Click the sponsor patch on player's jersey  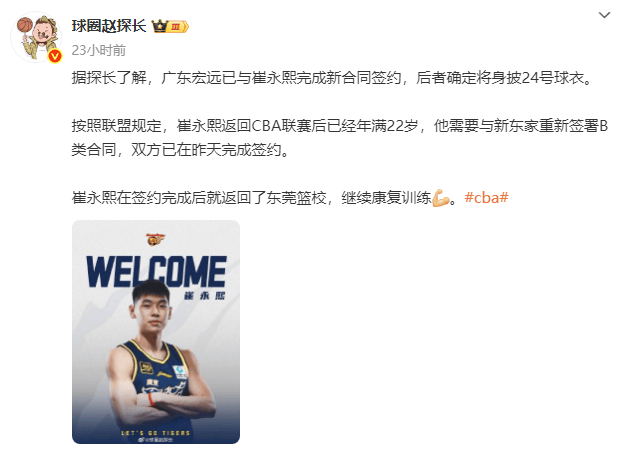click(x=179, y=371)
